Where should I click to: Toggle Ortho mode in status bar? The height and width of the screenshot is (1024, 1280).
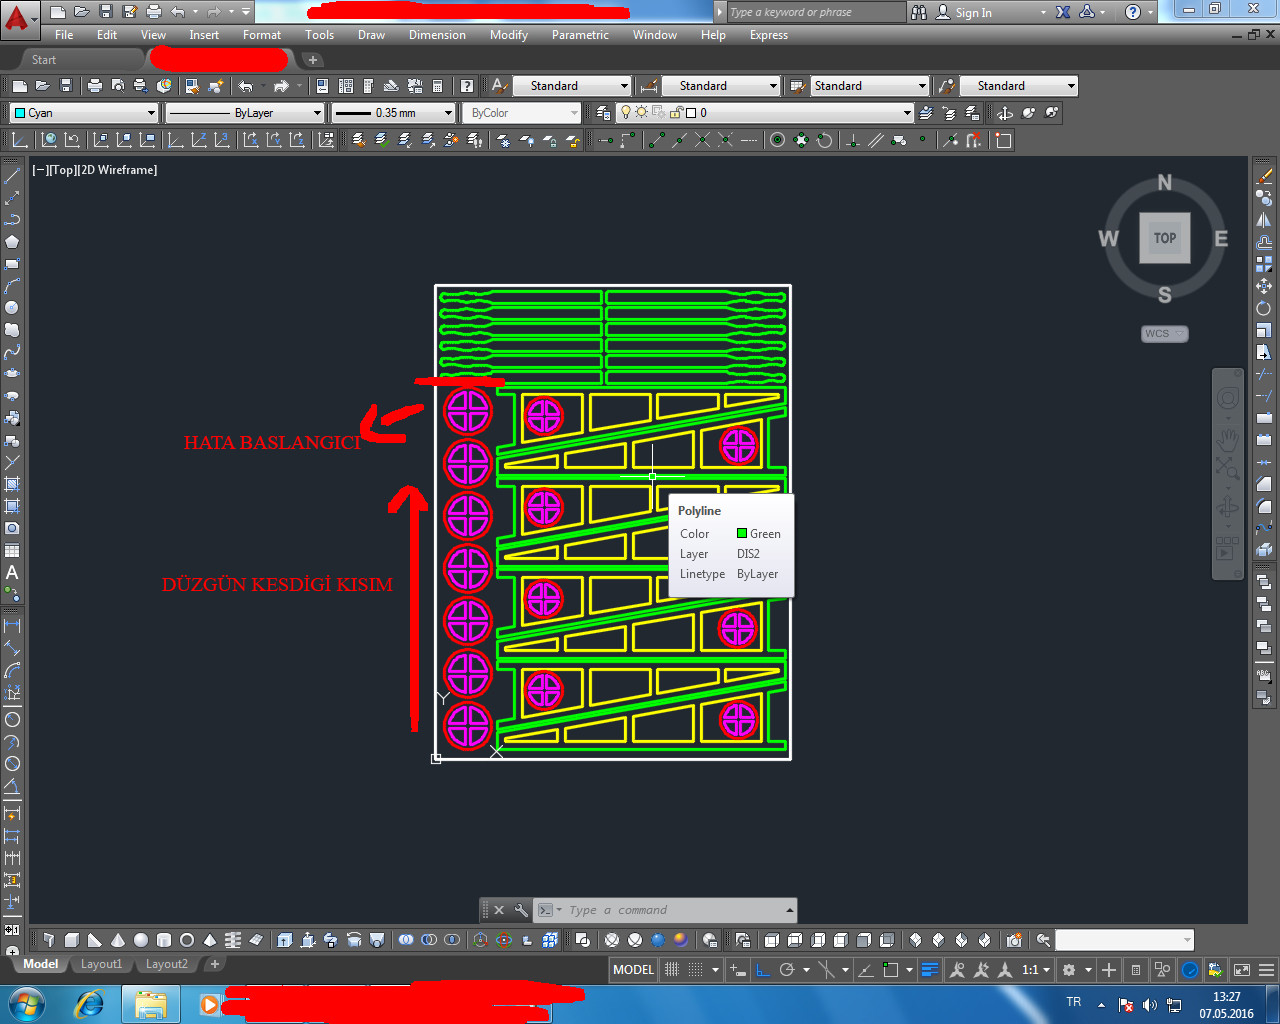(763, 970)
